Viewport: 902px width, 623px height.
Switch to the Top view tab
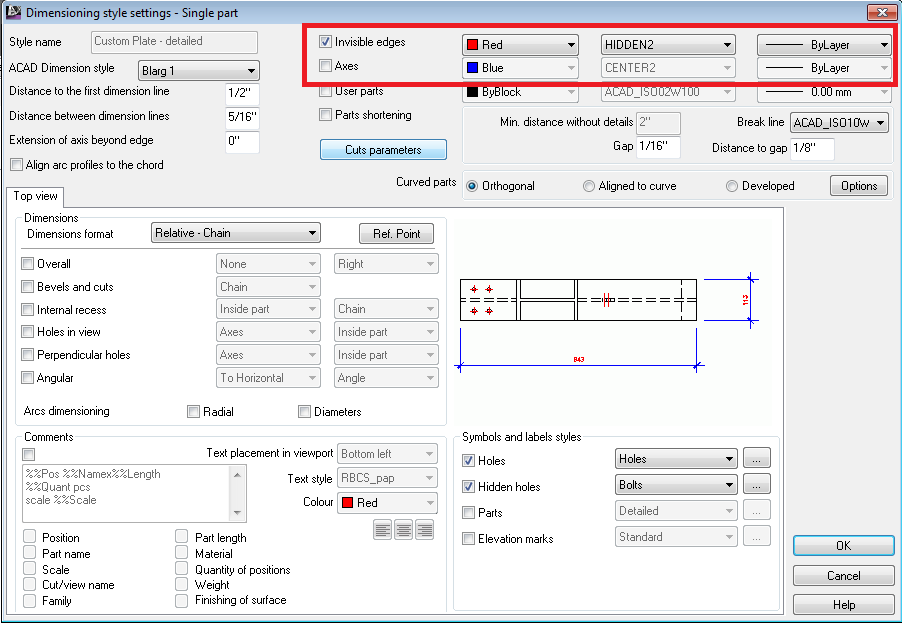(35, 197)
